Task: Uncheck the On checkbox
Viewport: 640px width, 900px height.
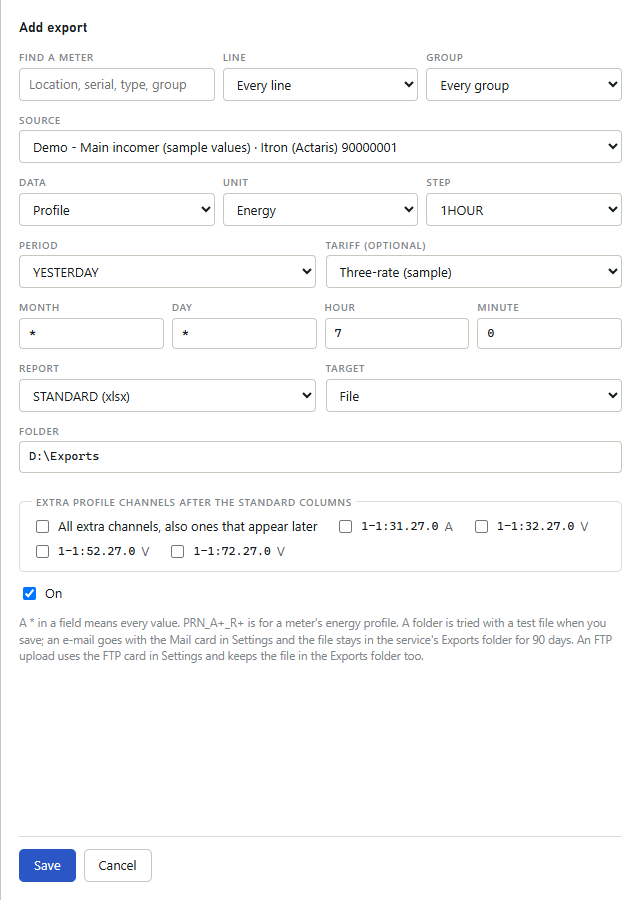Action: click(29, 593)
